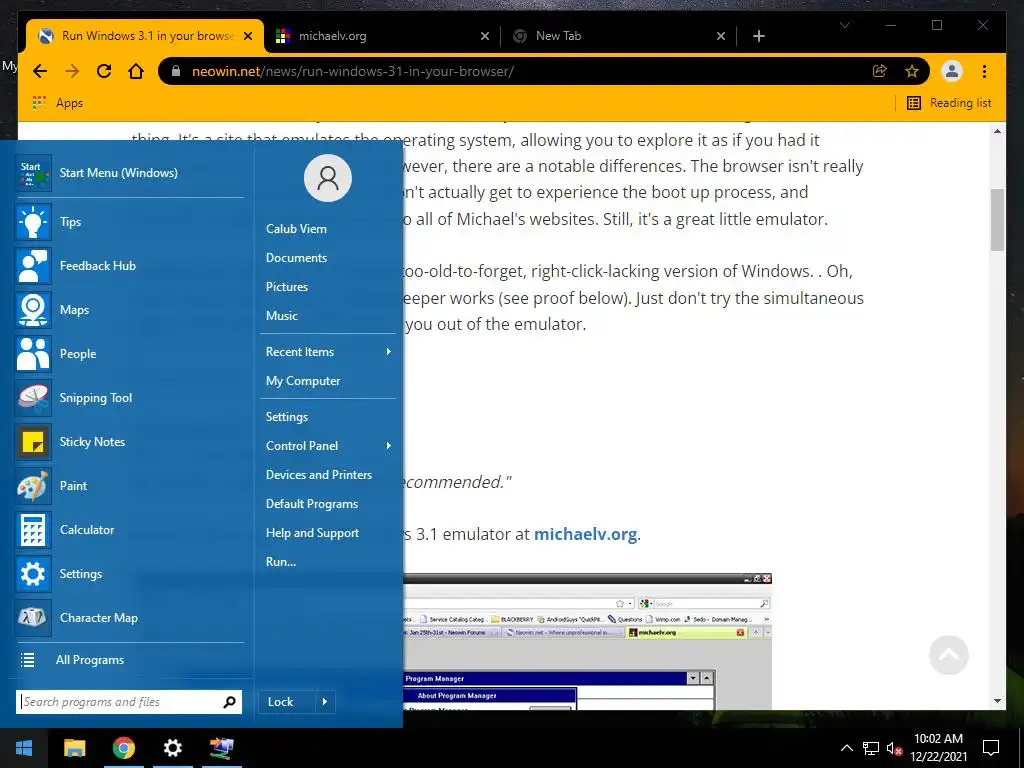Viewport: 1024px width, 768px height.
Task: Open the notification center icon
Action: point(991,748)
